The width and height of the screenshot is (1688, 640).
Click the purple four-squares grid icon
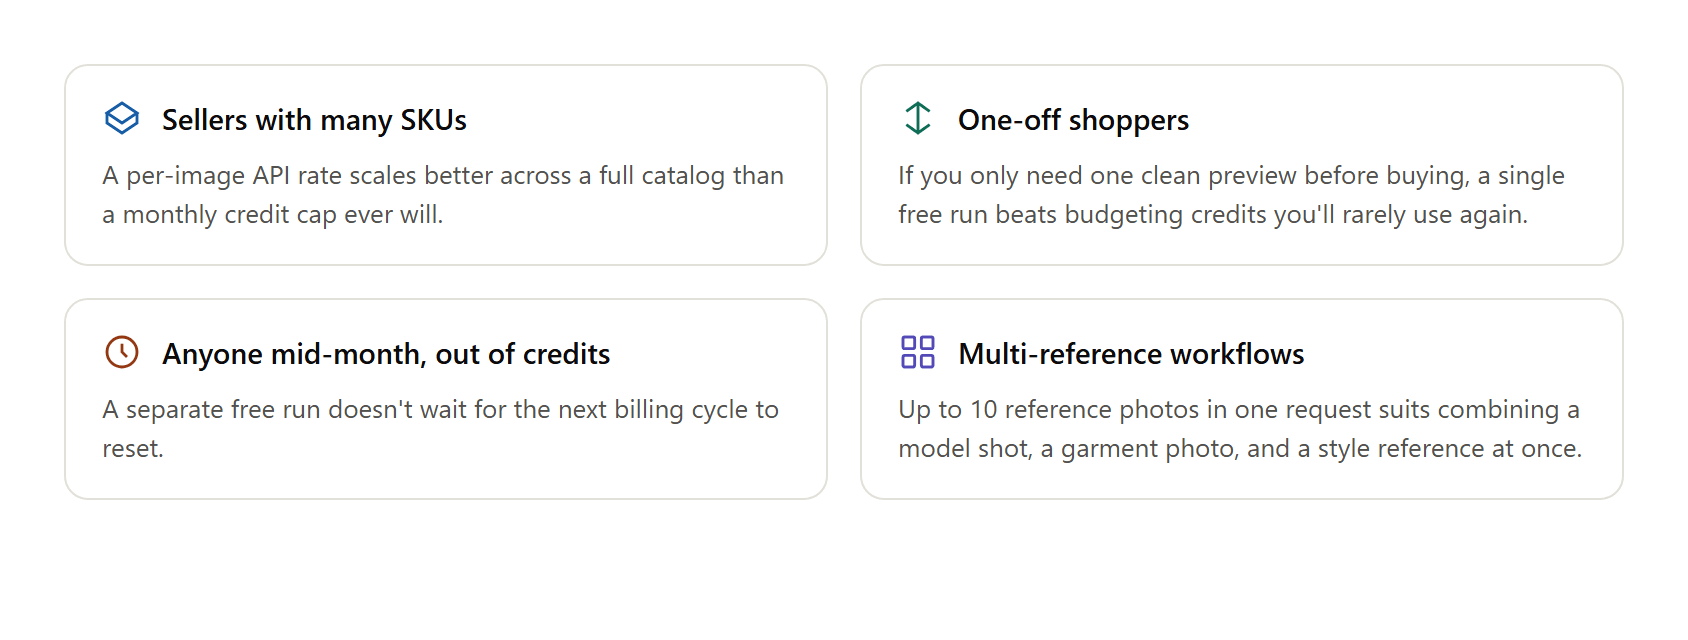point(918,352)
